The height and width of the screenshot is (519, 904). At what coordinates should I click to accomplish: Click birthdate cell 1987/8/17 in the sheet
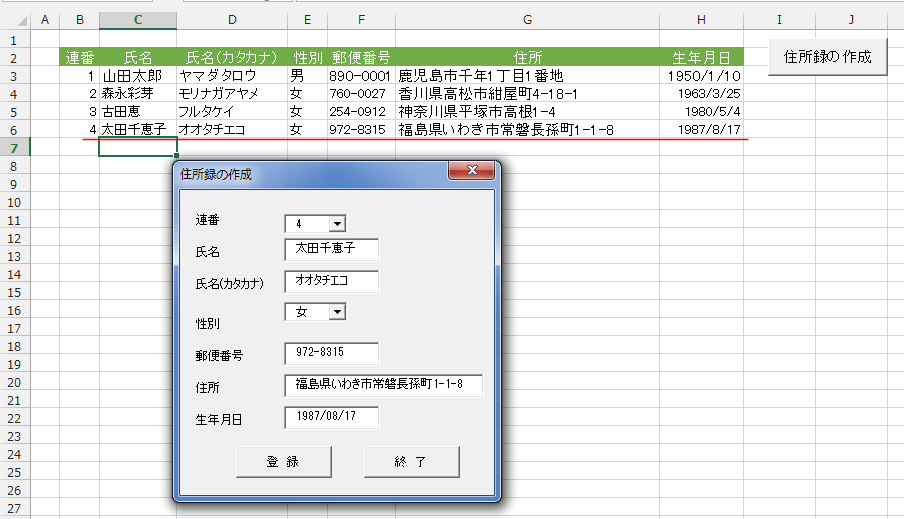(701, 129)
